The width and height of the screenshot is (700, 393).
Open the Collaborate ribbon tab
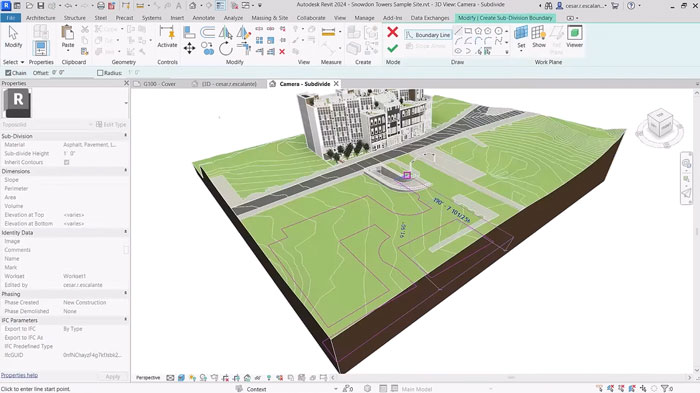(311, 18)
